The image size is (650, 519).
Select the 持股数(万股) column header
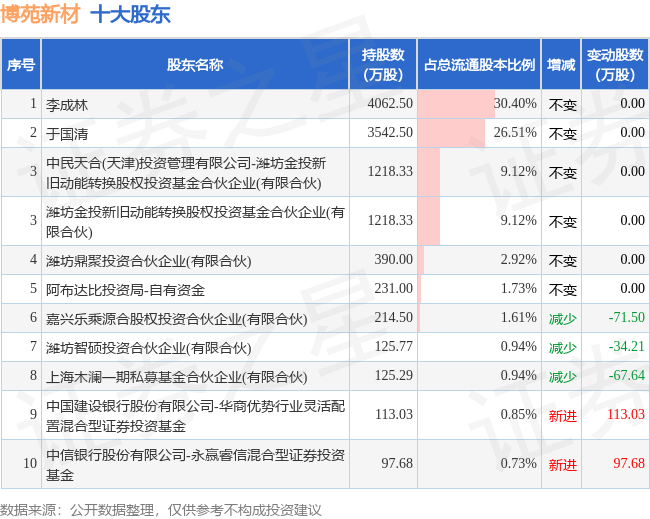[383, 65]
